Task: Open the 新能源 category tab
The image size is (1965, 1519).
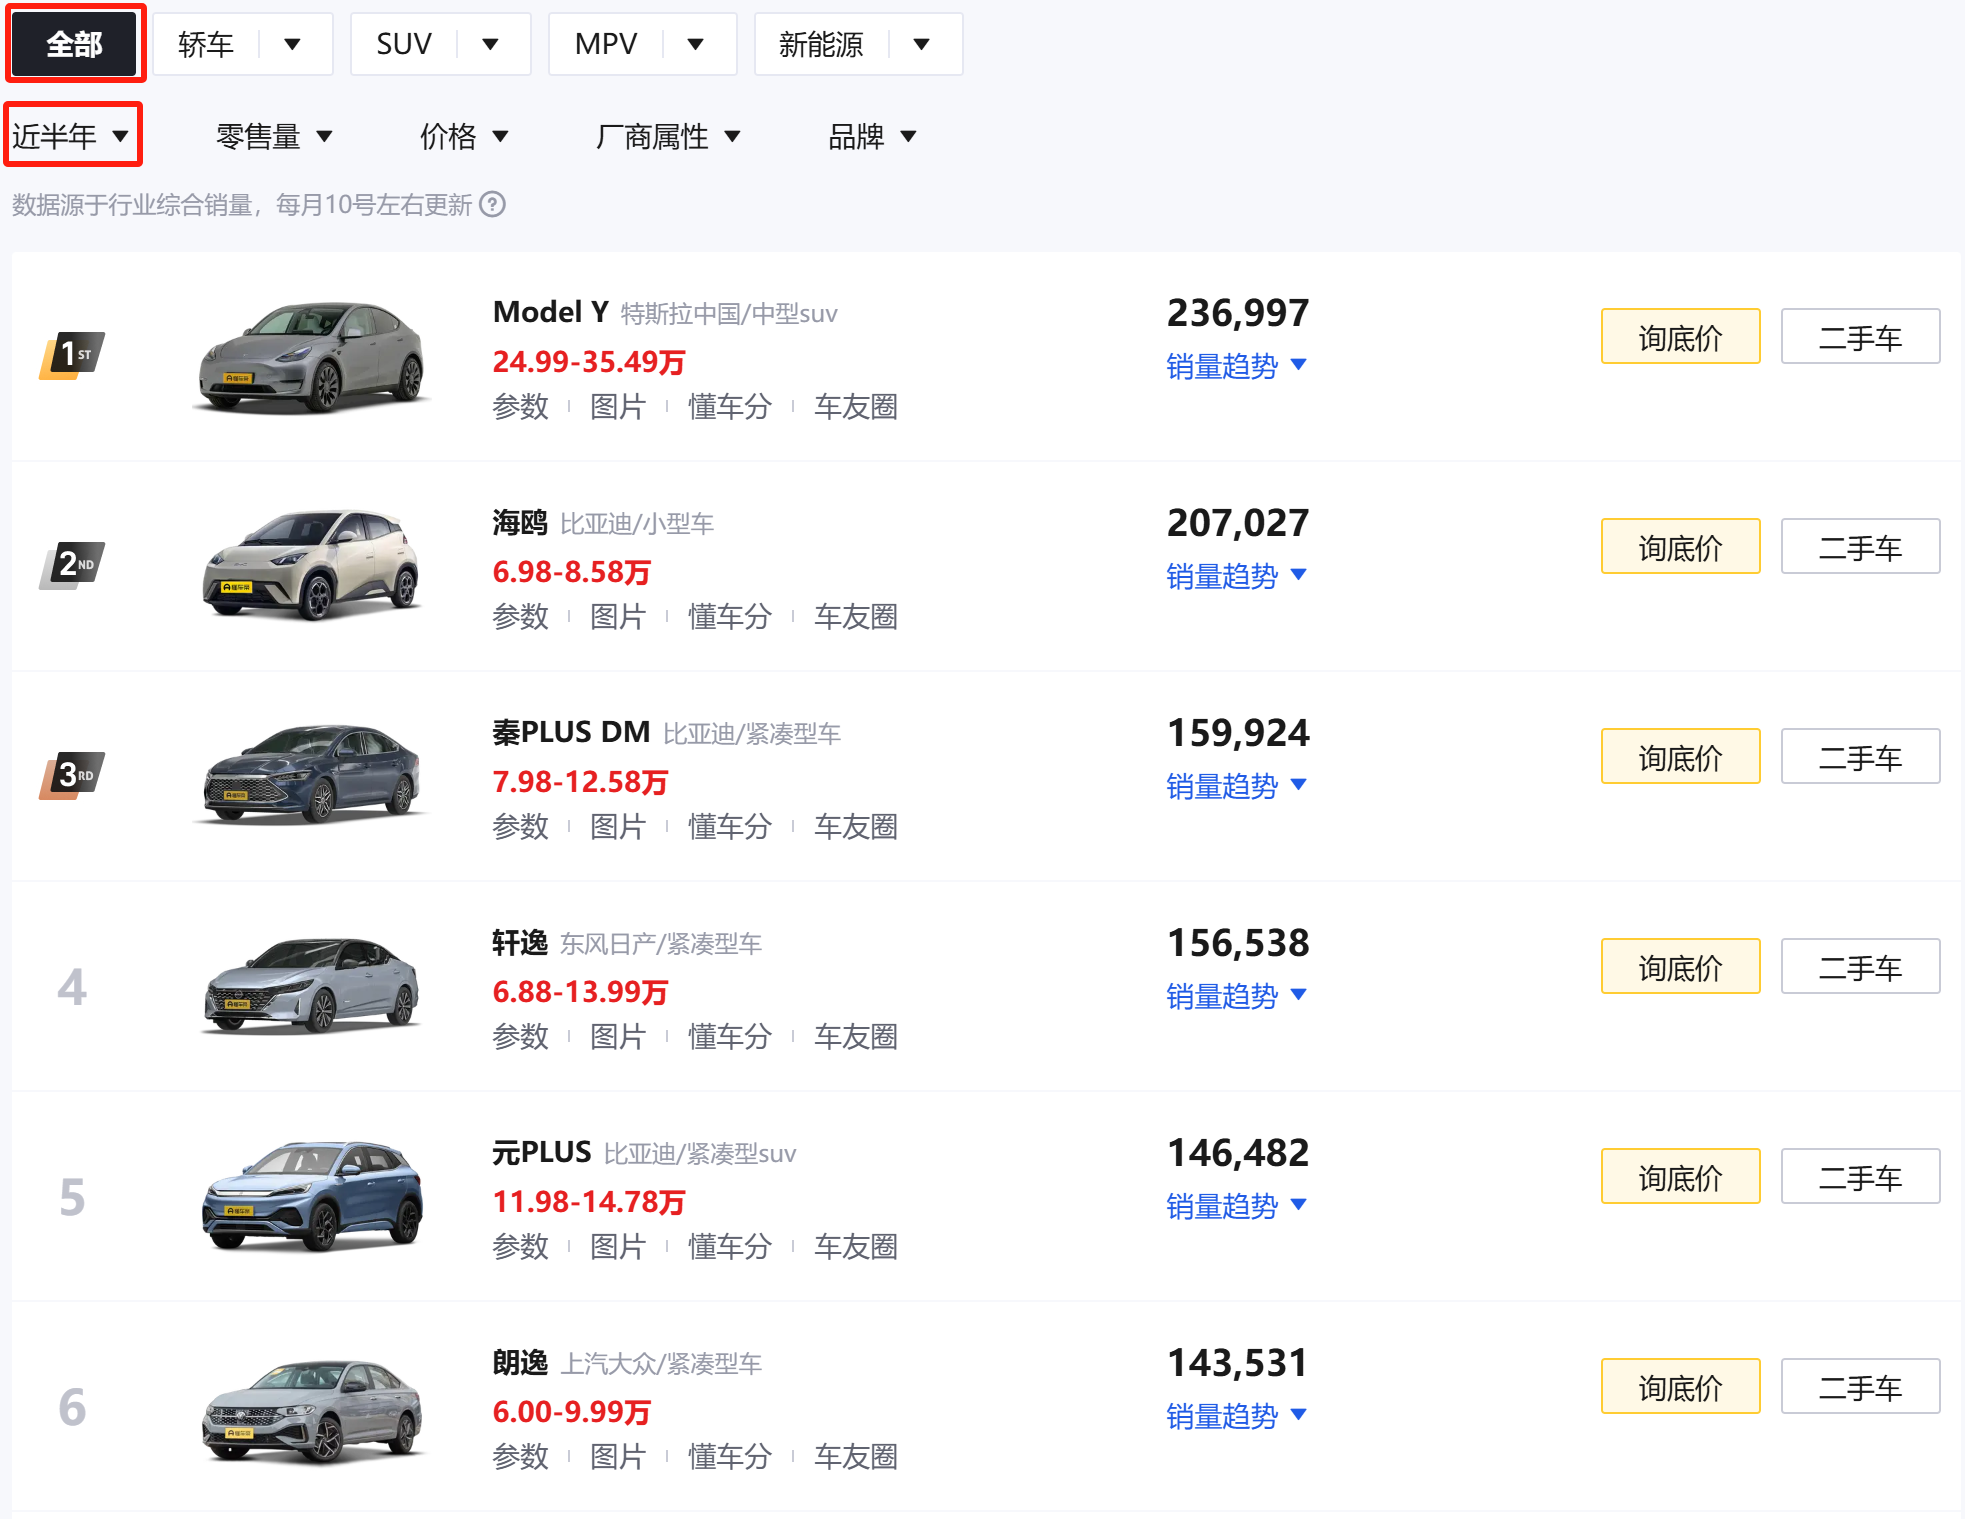Action: [821, 44]
